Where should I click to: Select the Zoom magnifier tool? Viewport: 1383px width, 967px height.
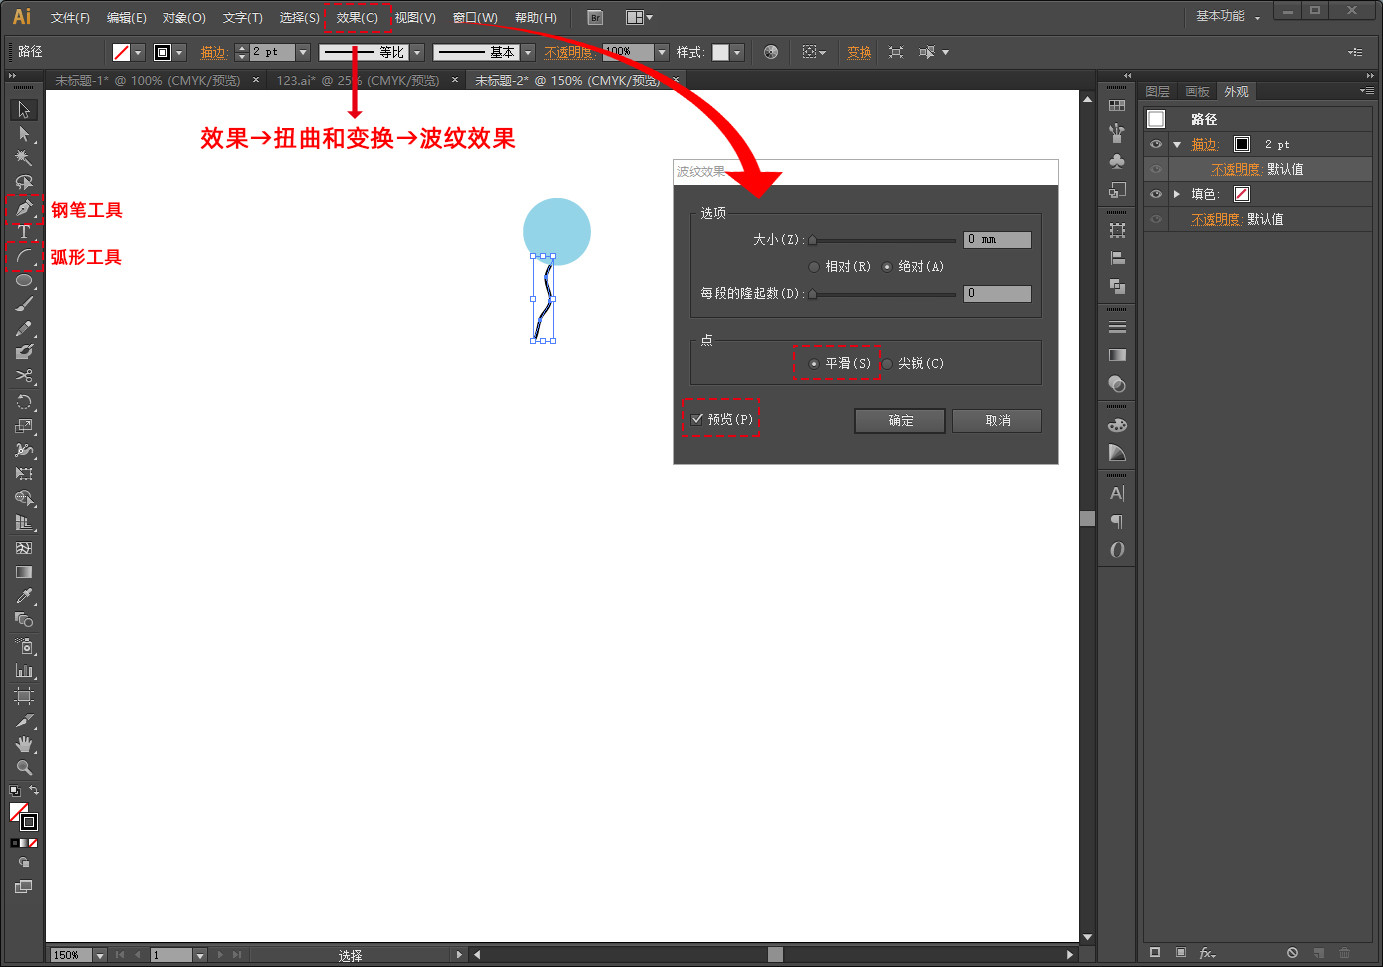24,768
